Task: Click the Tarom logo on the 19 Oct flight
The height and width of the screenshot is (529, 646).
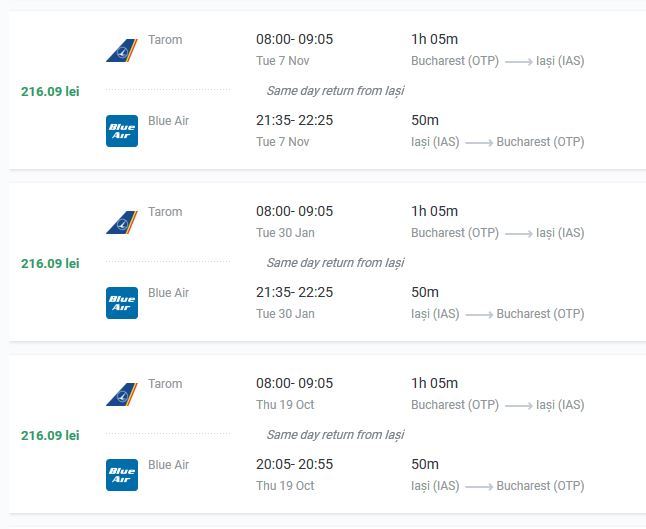Action: pyautogui.click(x=122, y=394)
